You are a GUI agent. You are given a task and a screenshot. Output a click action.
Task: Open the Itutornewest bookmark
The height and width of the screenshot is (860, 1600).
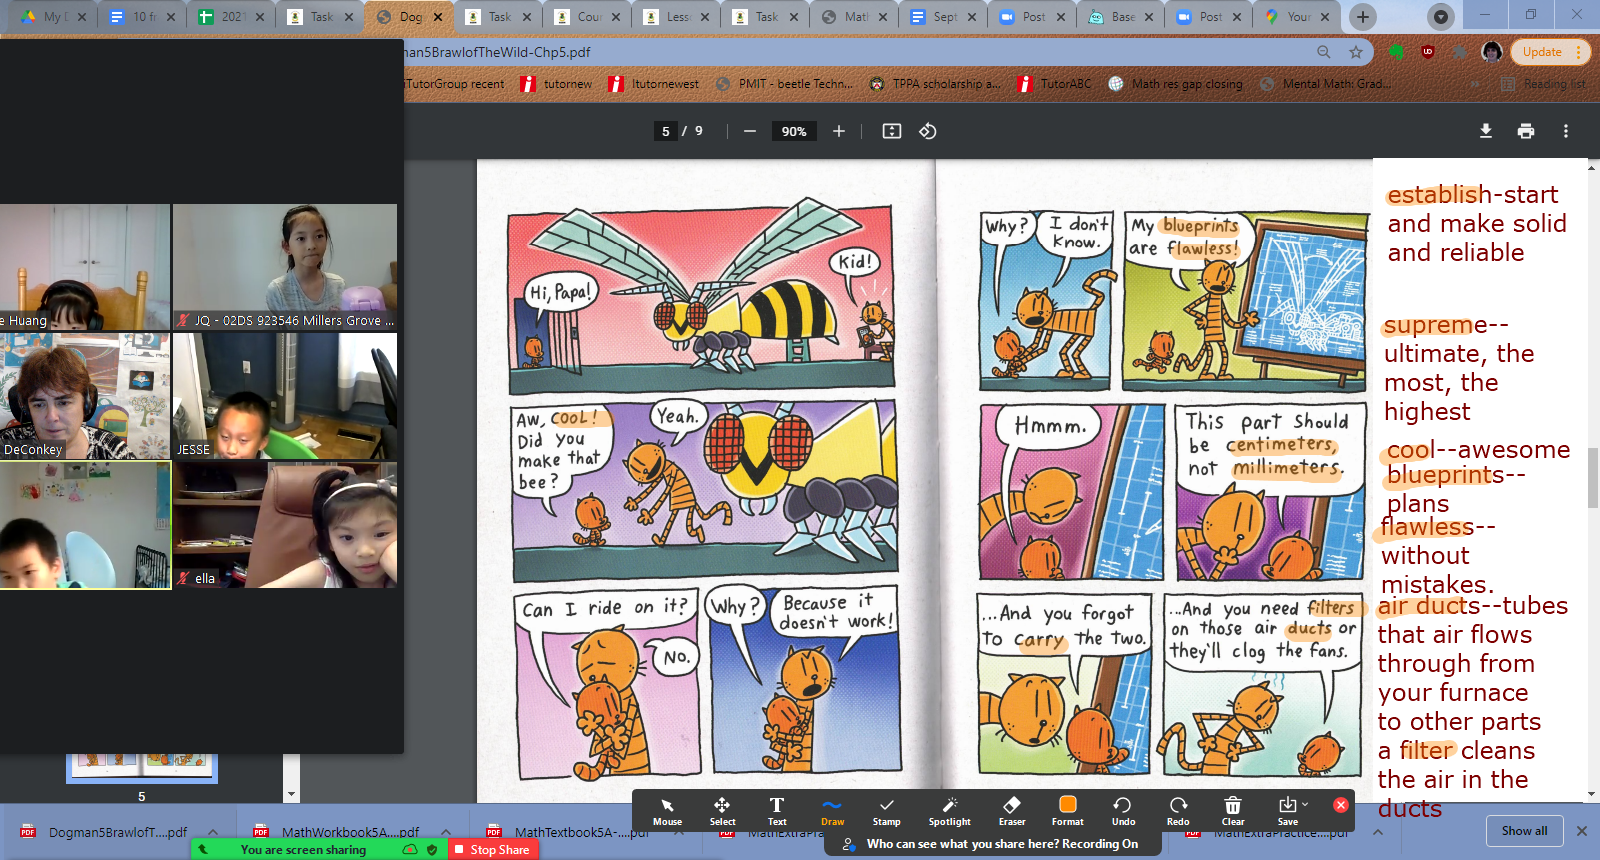tap(654, 84)
